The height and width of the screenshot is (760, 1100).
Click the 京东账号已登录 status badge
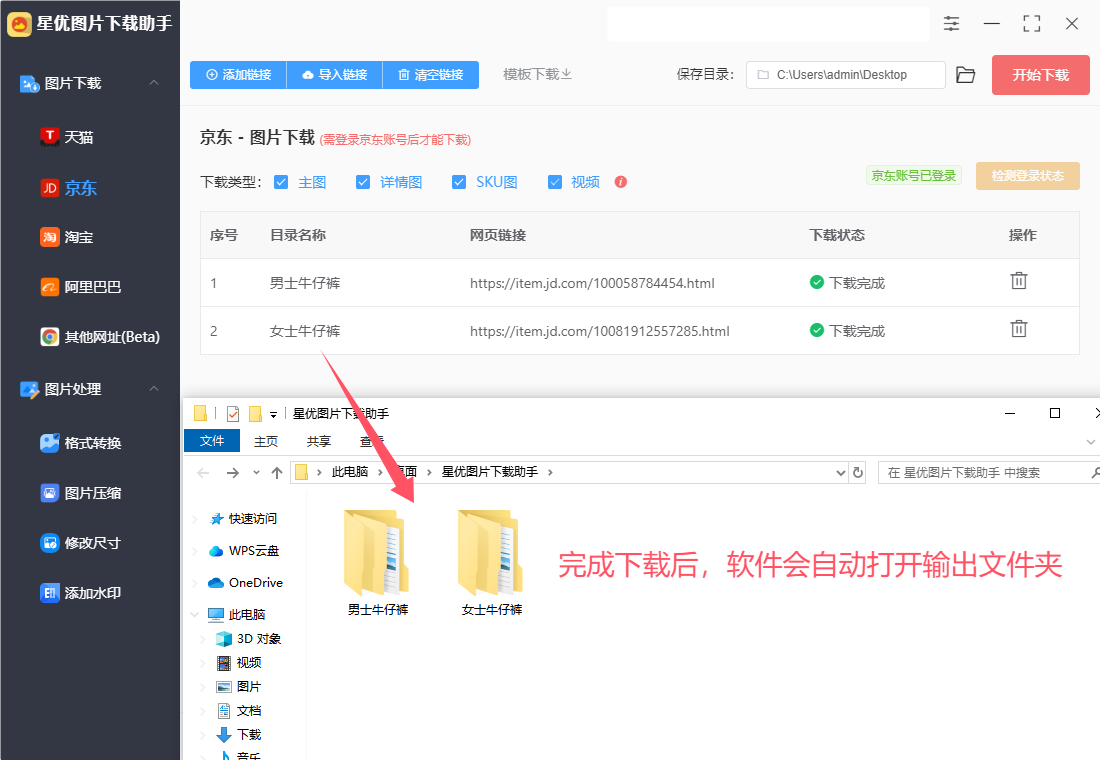pos(913,175)
